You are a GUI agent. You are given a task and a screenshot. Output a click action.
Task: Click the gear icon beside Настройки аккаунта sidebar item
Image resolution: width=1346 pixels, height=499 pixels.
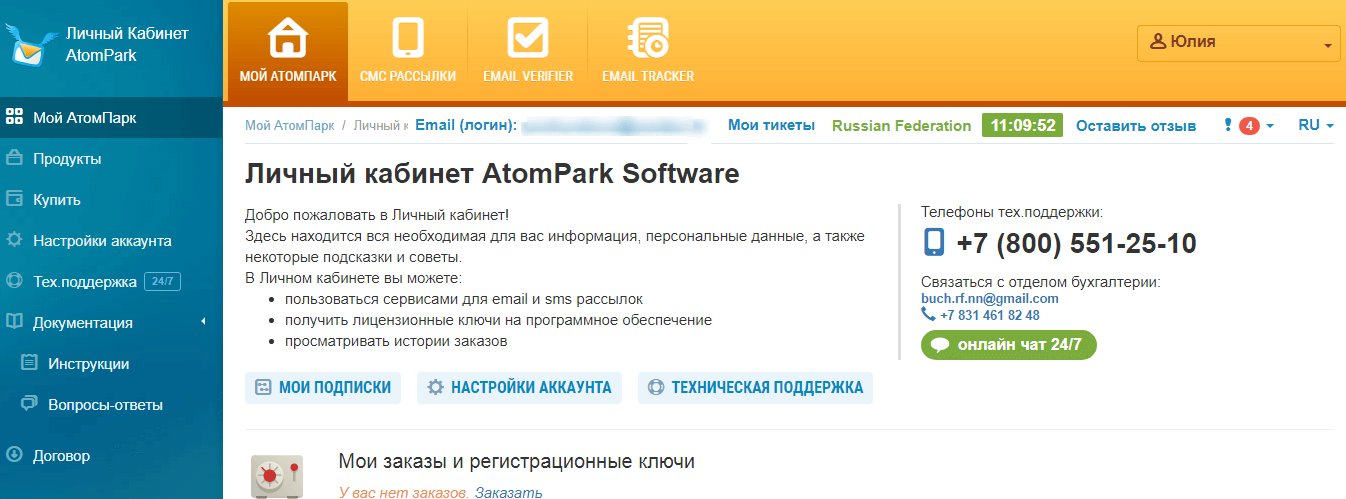(14, 240)
